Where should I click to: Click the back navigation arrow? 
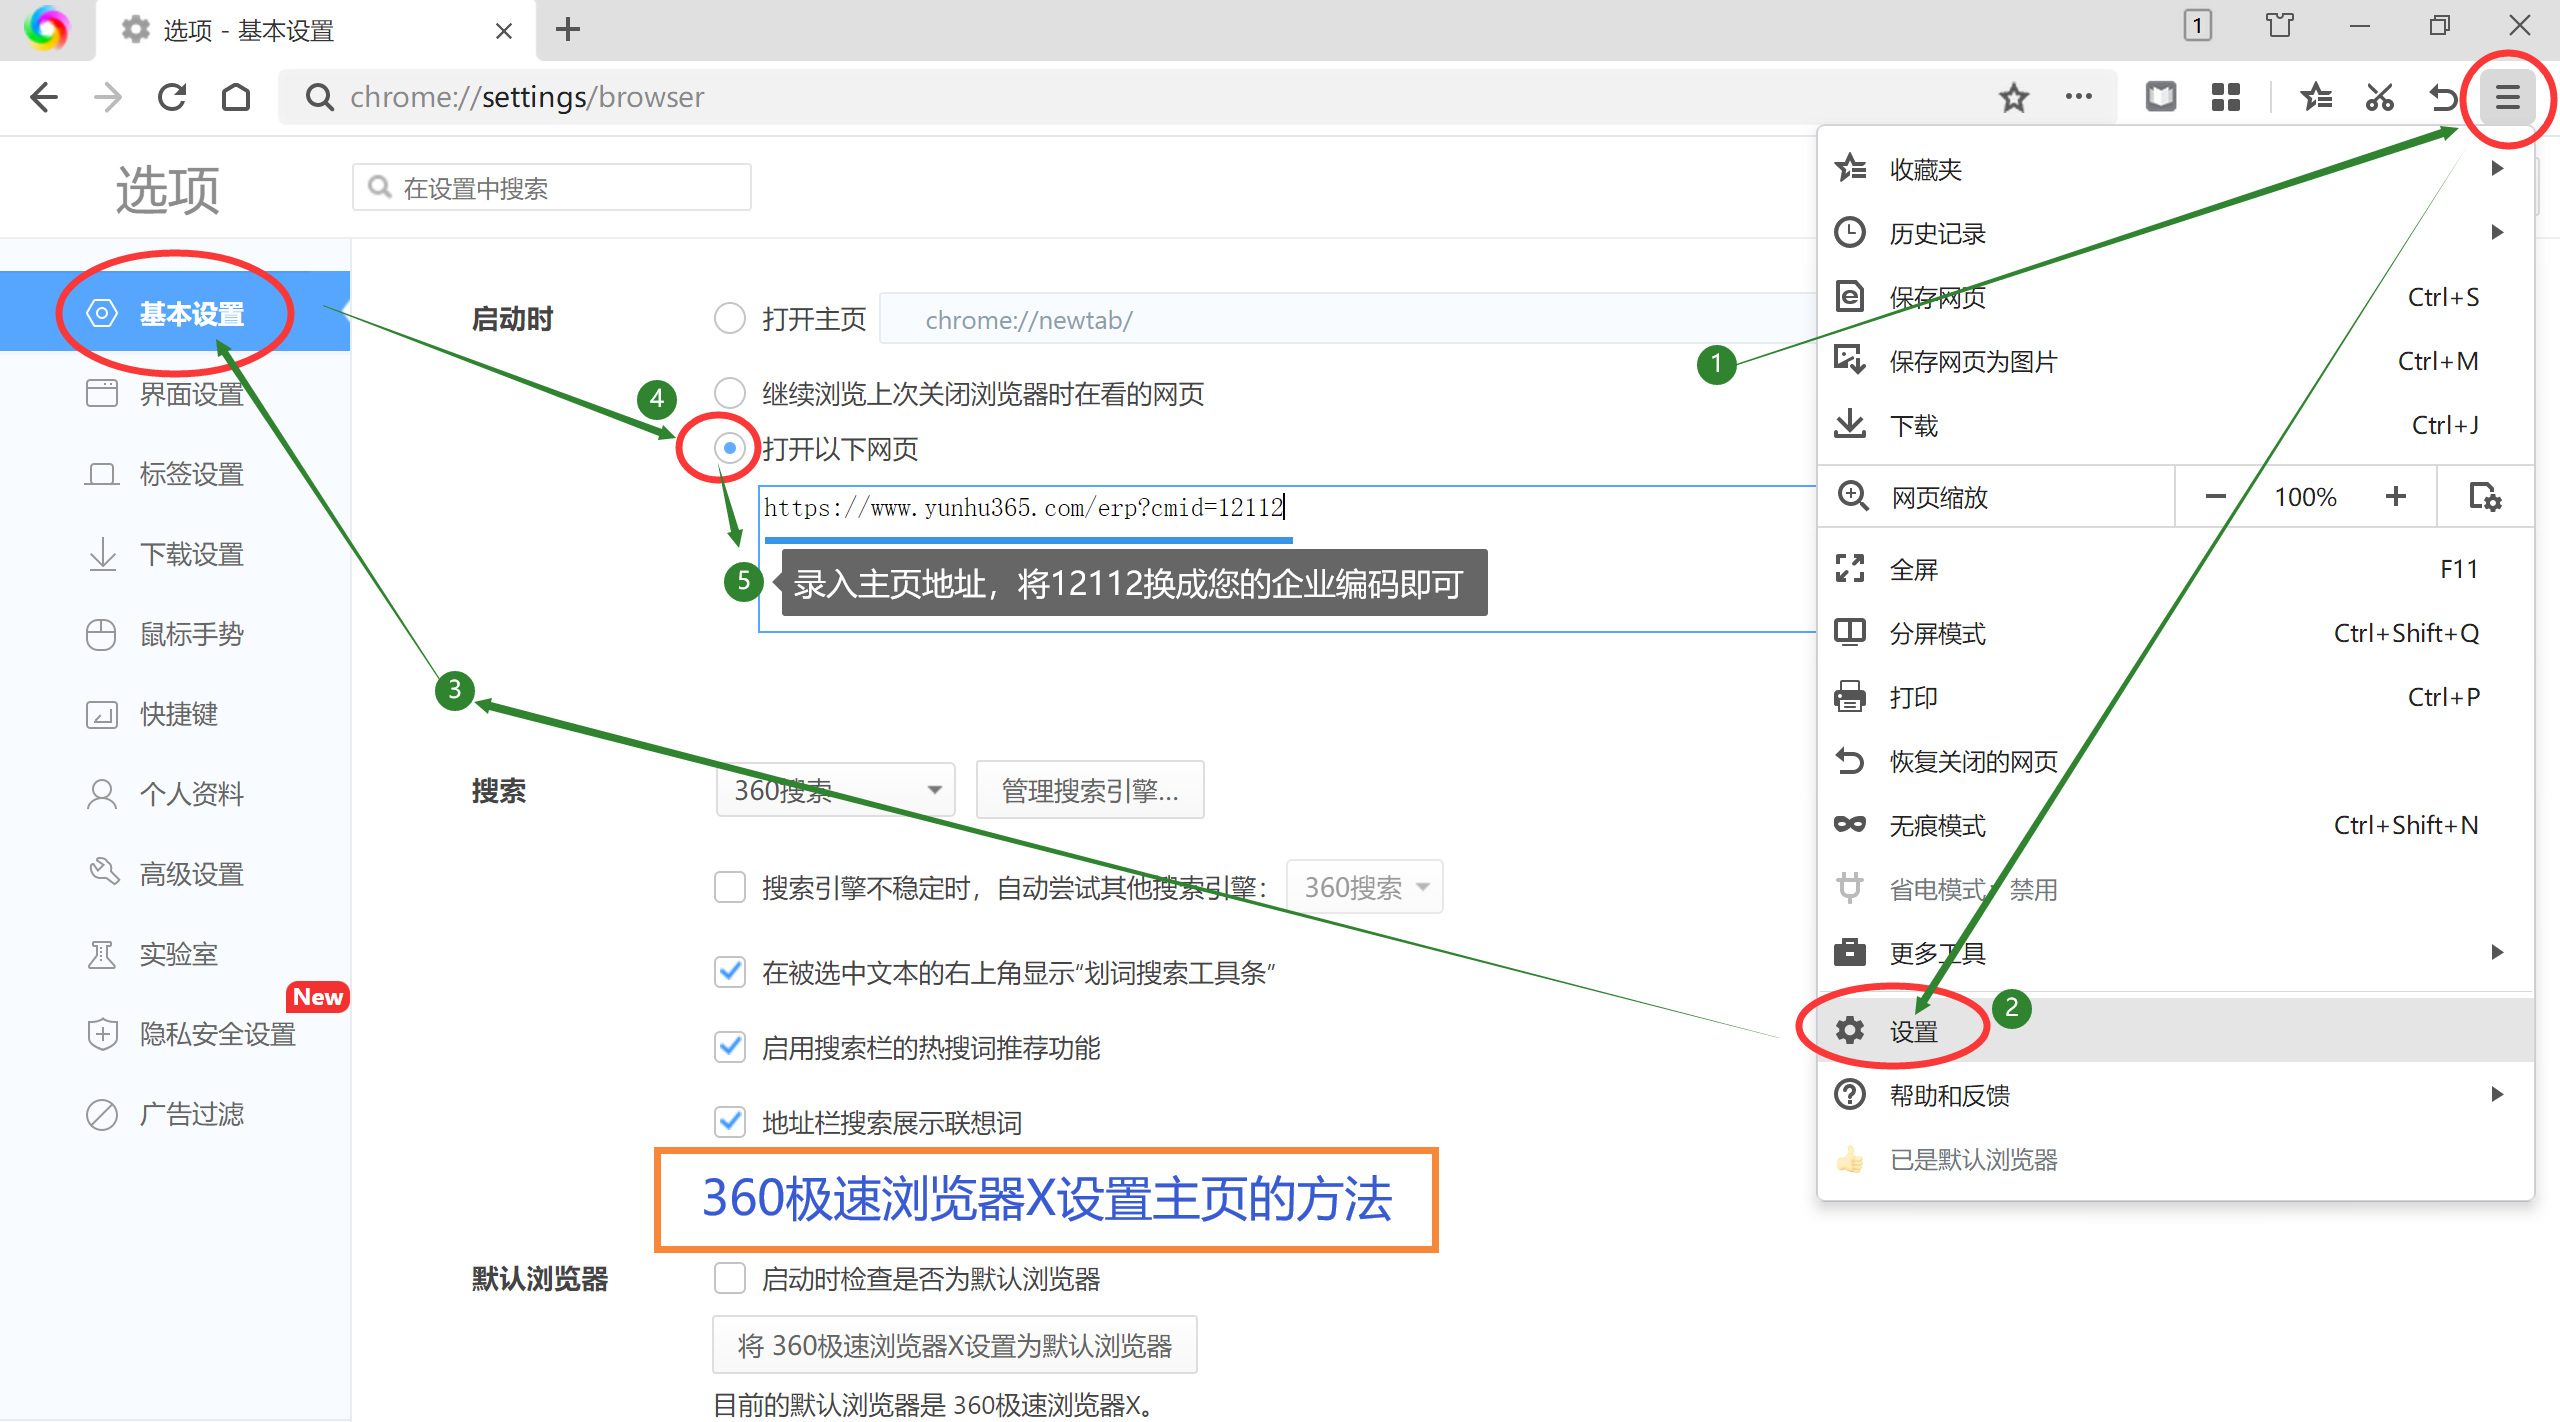coord(44,97)
